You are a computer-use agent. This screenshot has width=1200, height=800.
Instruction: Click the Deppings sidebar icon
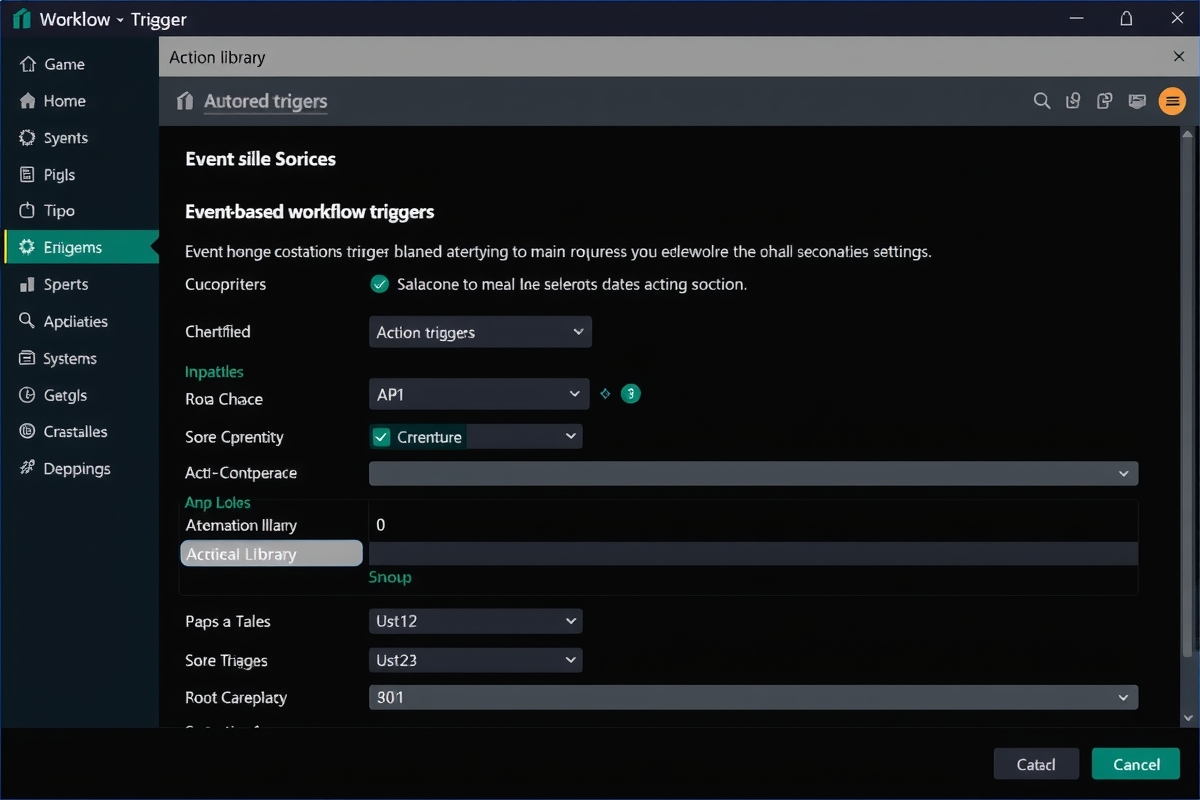click(x=27, y=468)
